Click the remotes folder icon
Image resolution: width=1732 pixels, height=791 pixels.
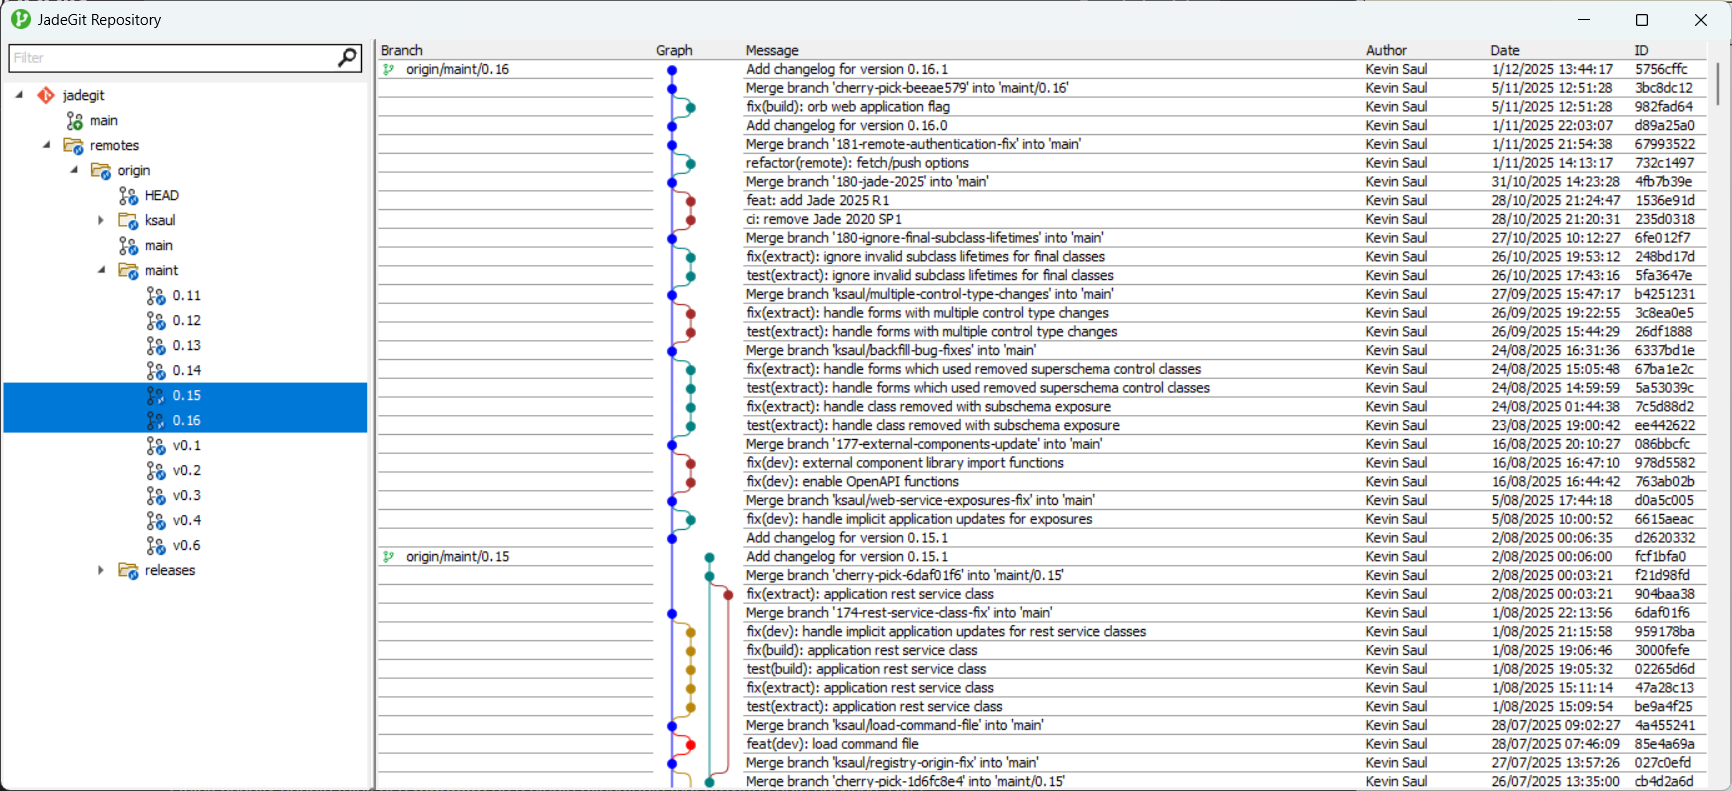point(73,146)
